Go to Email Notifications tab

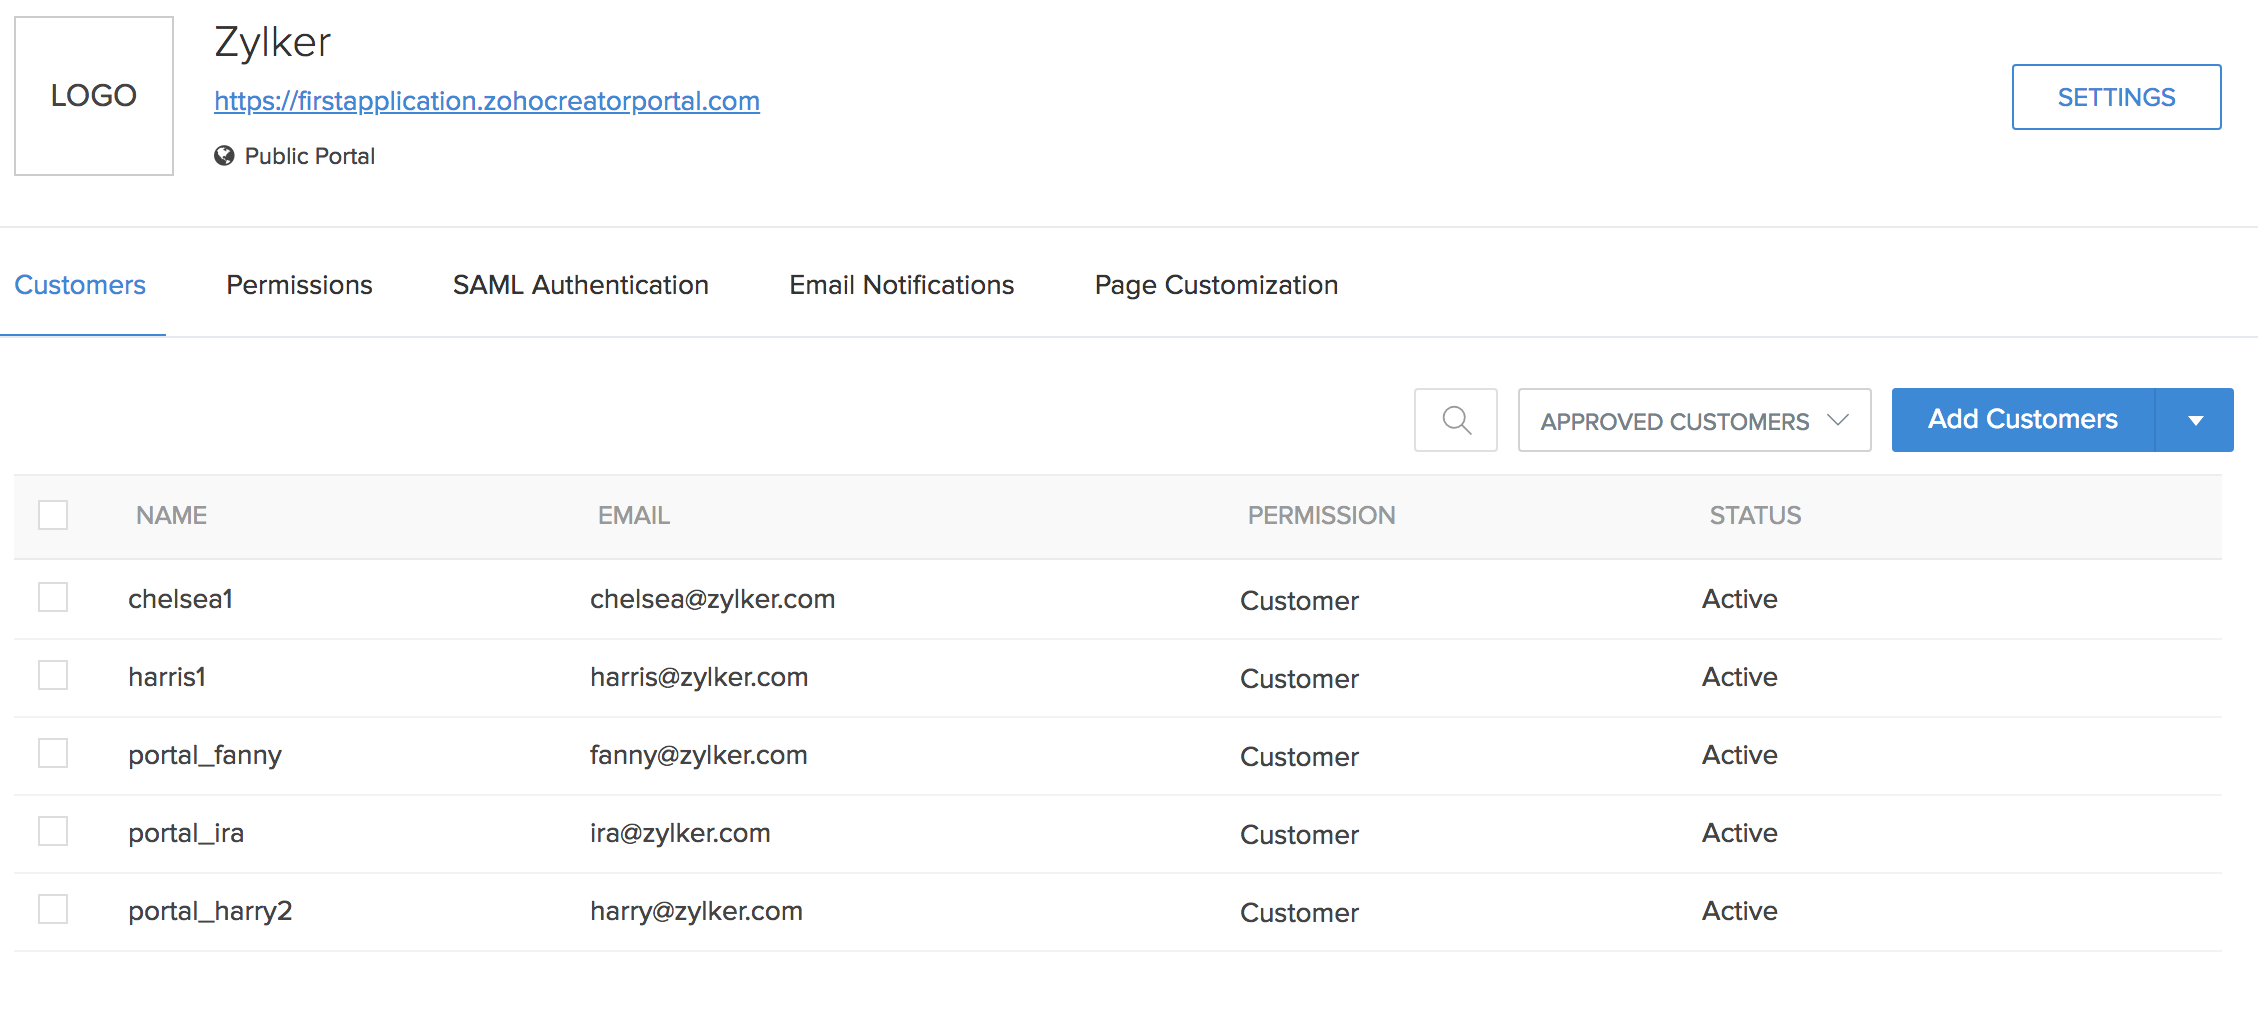[901, 285]
